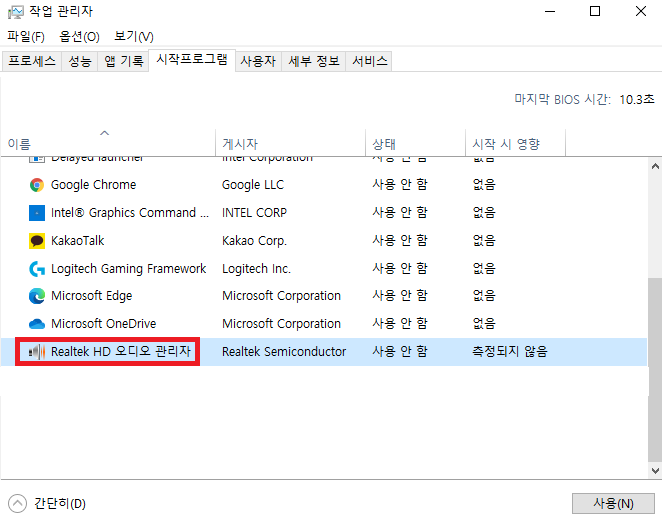The width and height of the screenshot is (662, 527).
Task: Switch to the 성능 tab
Action: [80, 61]
